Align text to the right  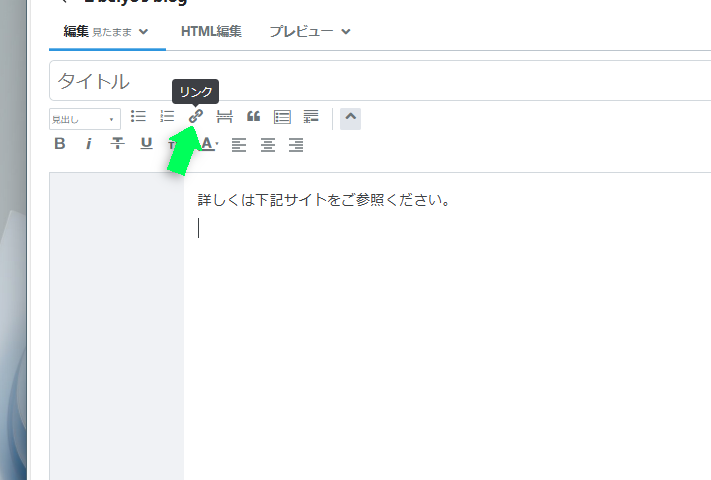296,145
